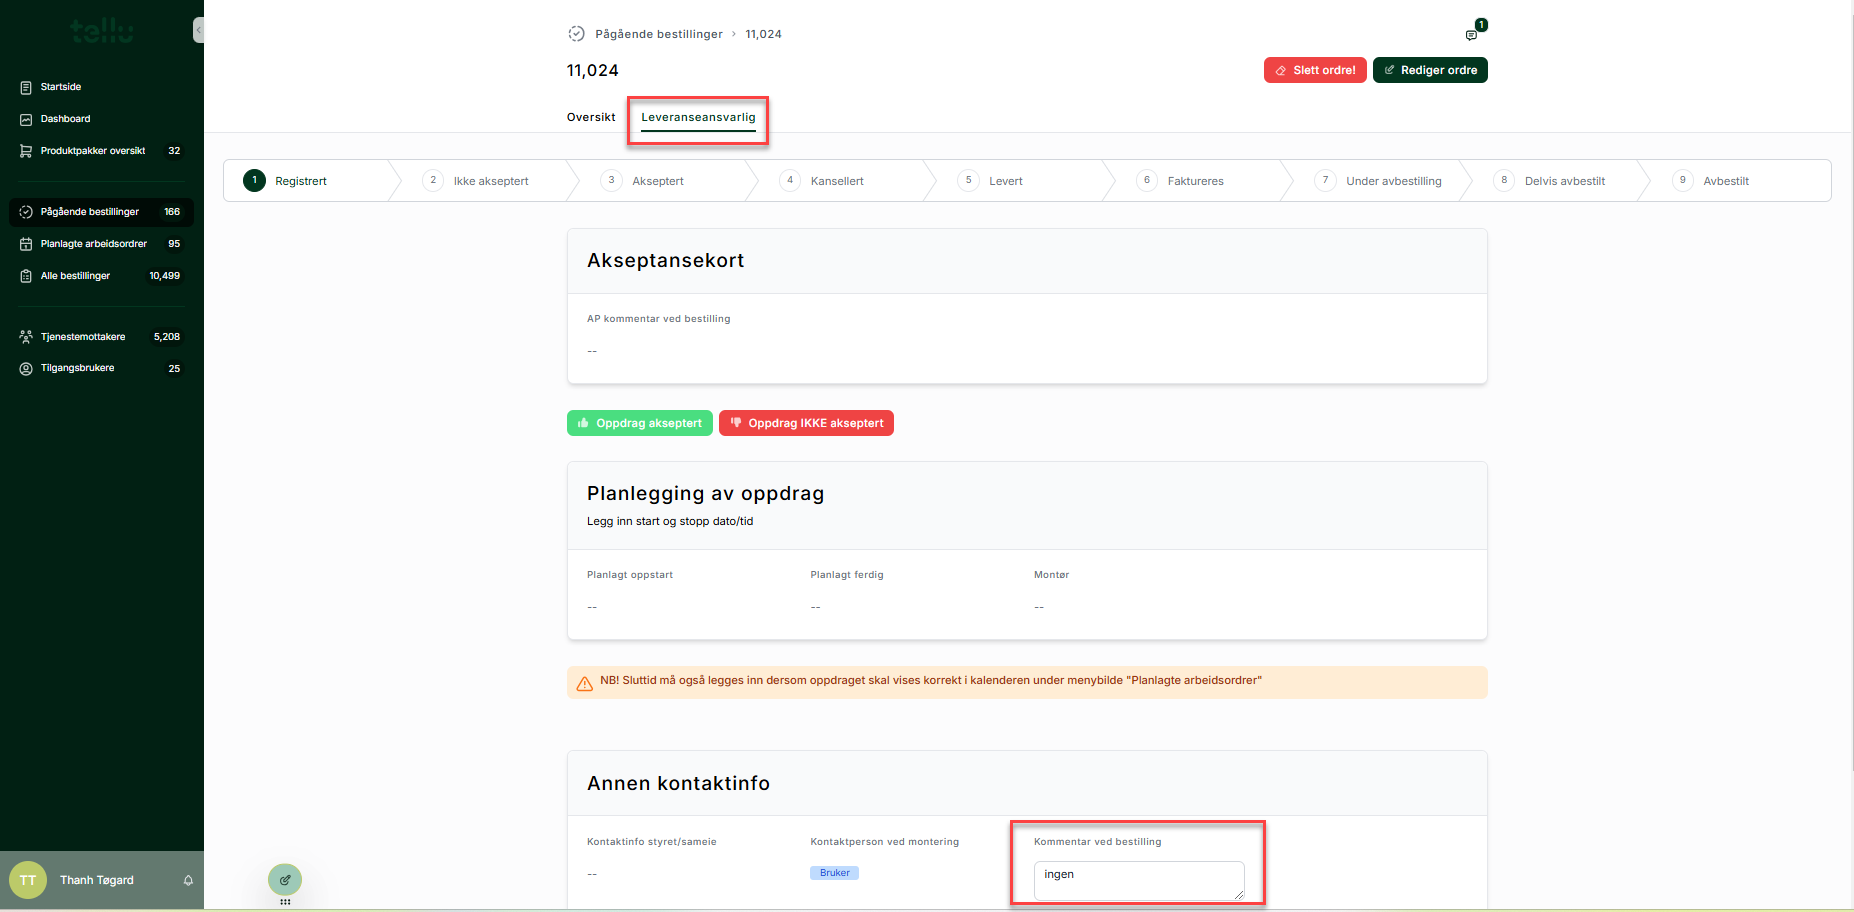The width and height of the screenshot is (1854, 912).
Task: Open Dashboard in the sidebar
Action: (65, 119)
